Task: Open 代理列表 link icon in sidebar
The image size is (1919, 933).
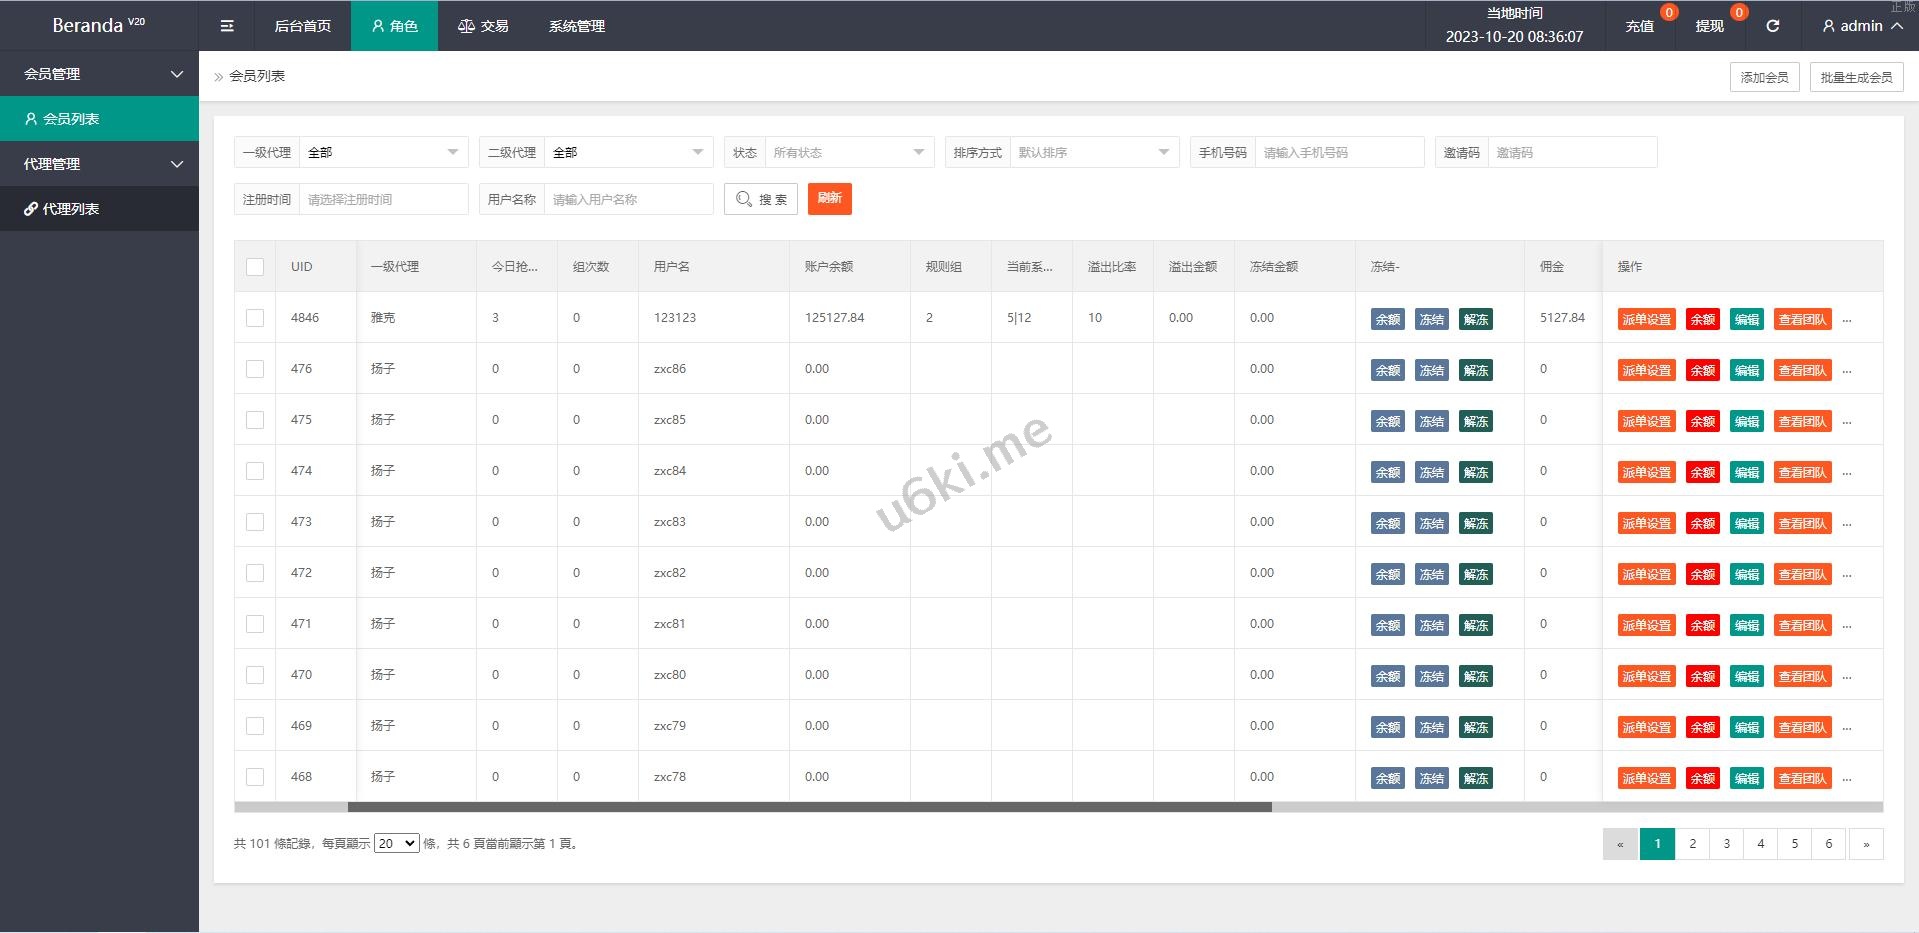Action: tap(31, 209)
